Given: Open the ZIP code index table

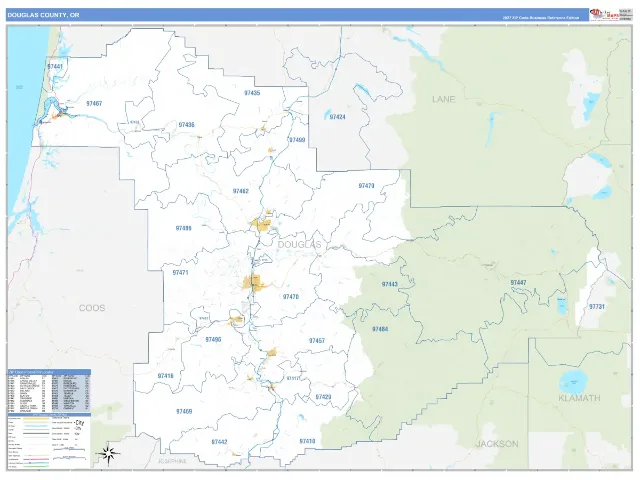Looking at the screenshot, I should click(49, 391).
